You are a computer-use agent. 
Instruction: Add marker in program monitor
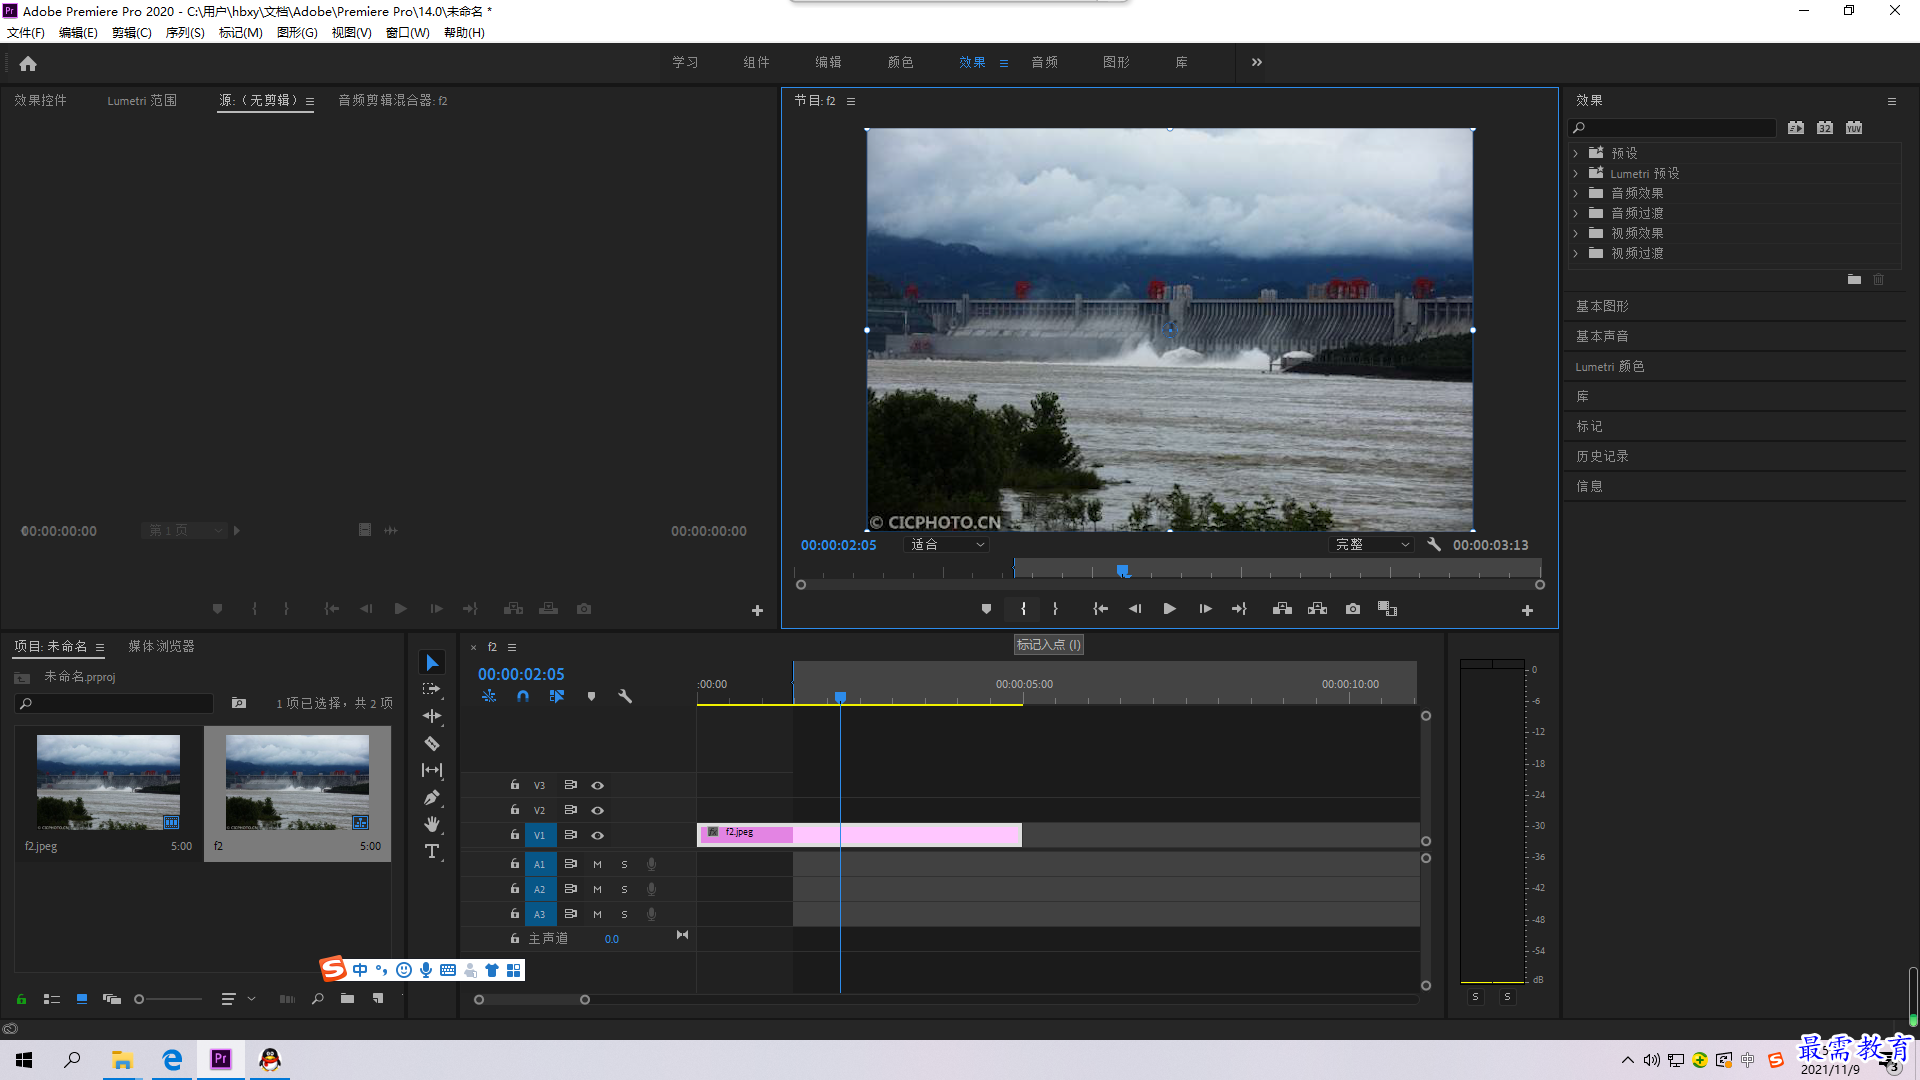986,609
